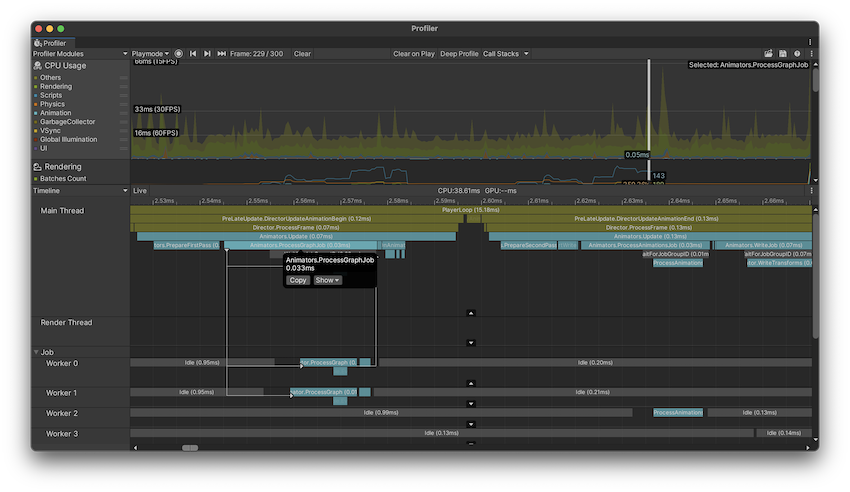This screenshot has height=492, width=850.
Task: Toggle the Clear on Play option
Action: 414,54
